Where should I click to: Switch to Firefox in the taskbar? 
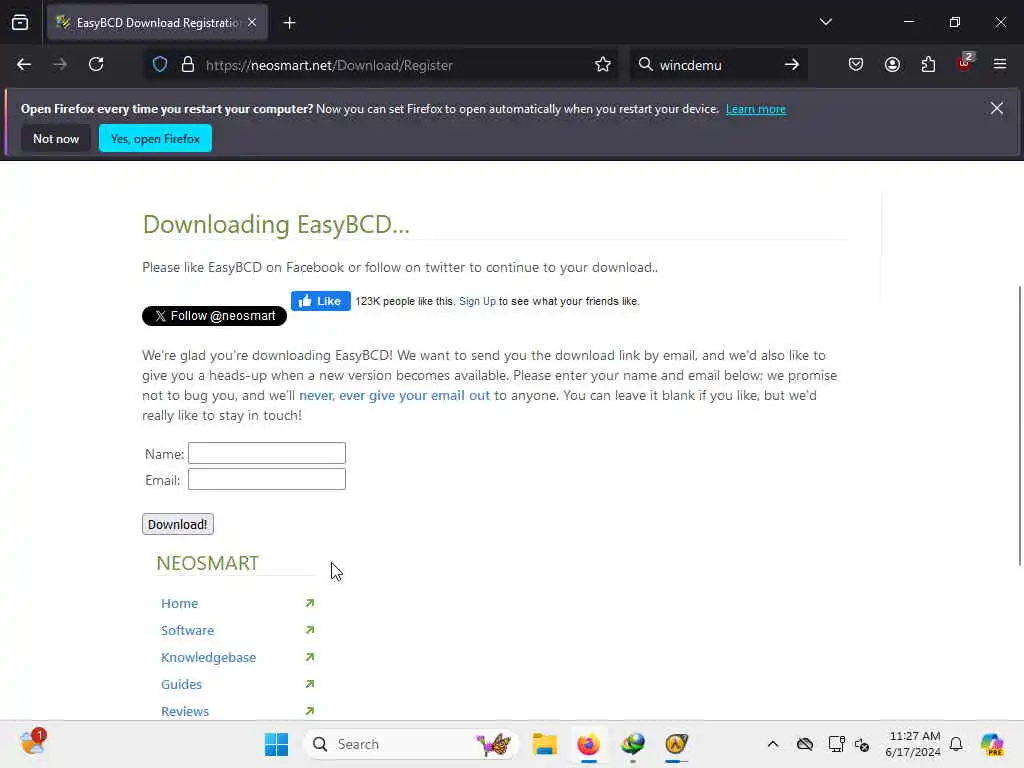[588, 744]
